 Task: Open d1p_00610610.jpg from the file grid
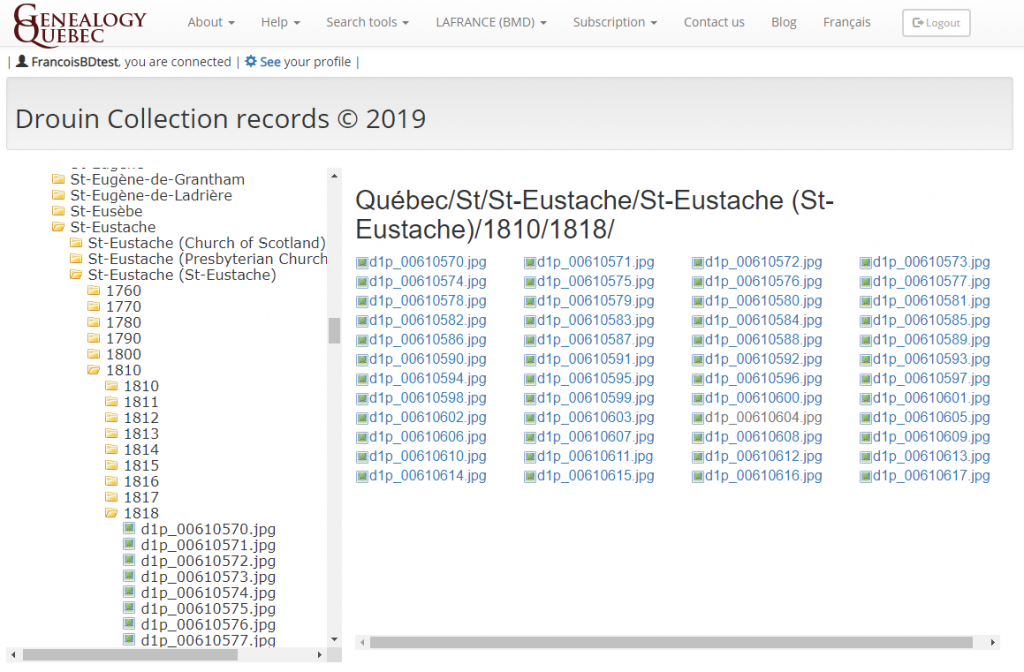[x=427, y=456]
